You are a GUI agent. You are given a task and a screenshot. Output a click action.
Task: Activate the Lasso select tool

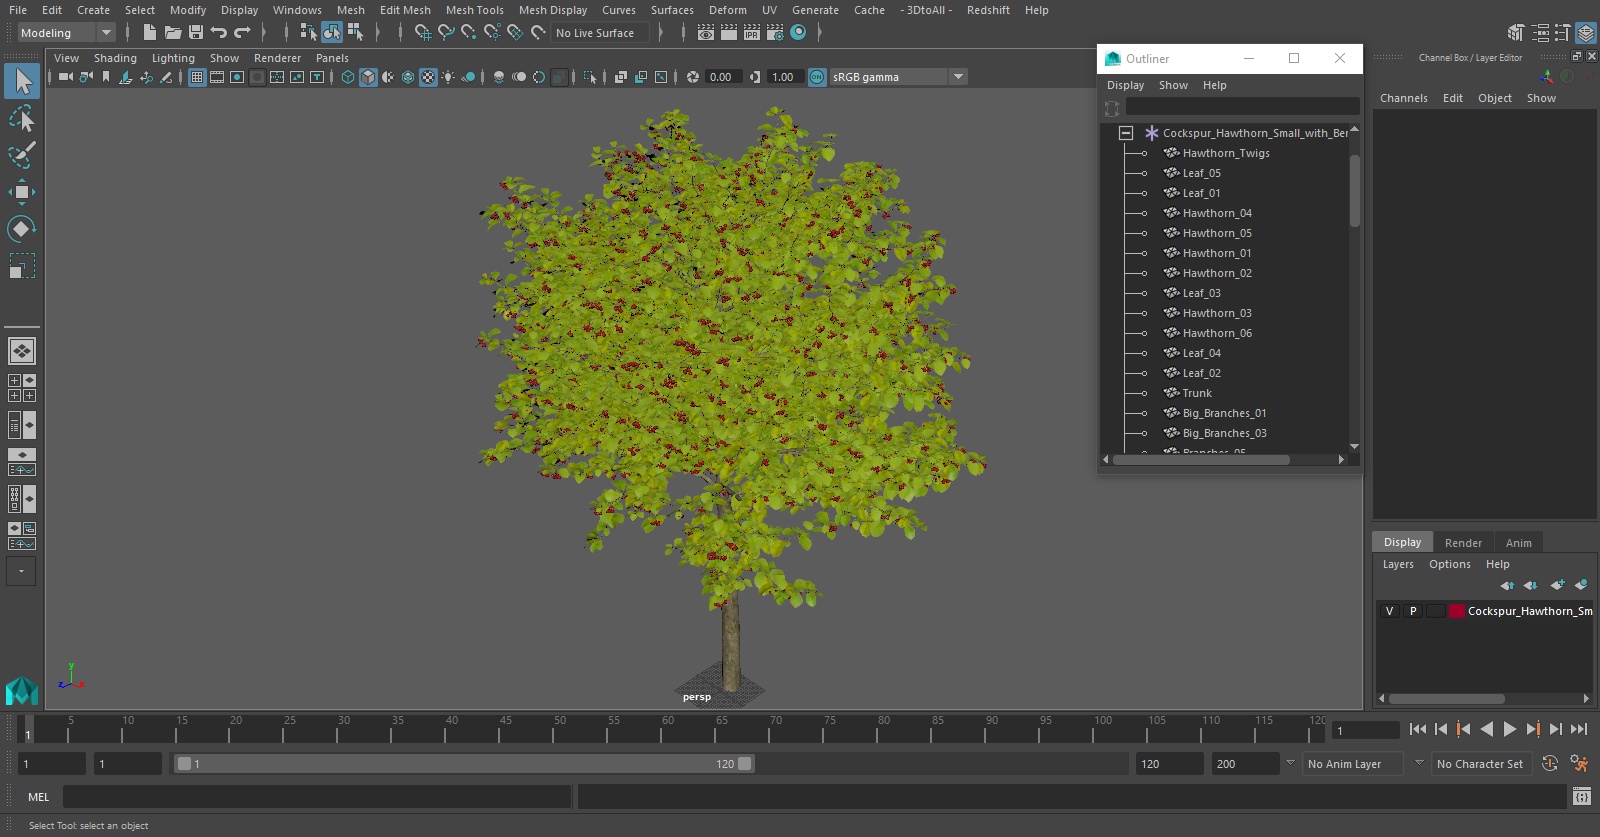[22, 119]
